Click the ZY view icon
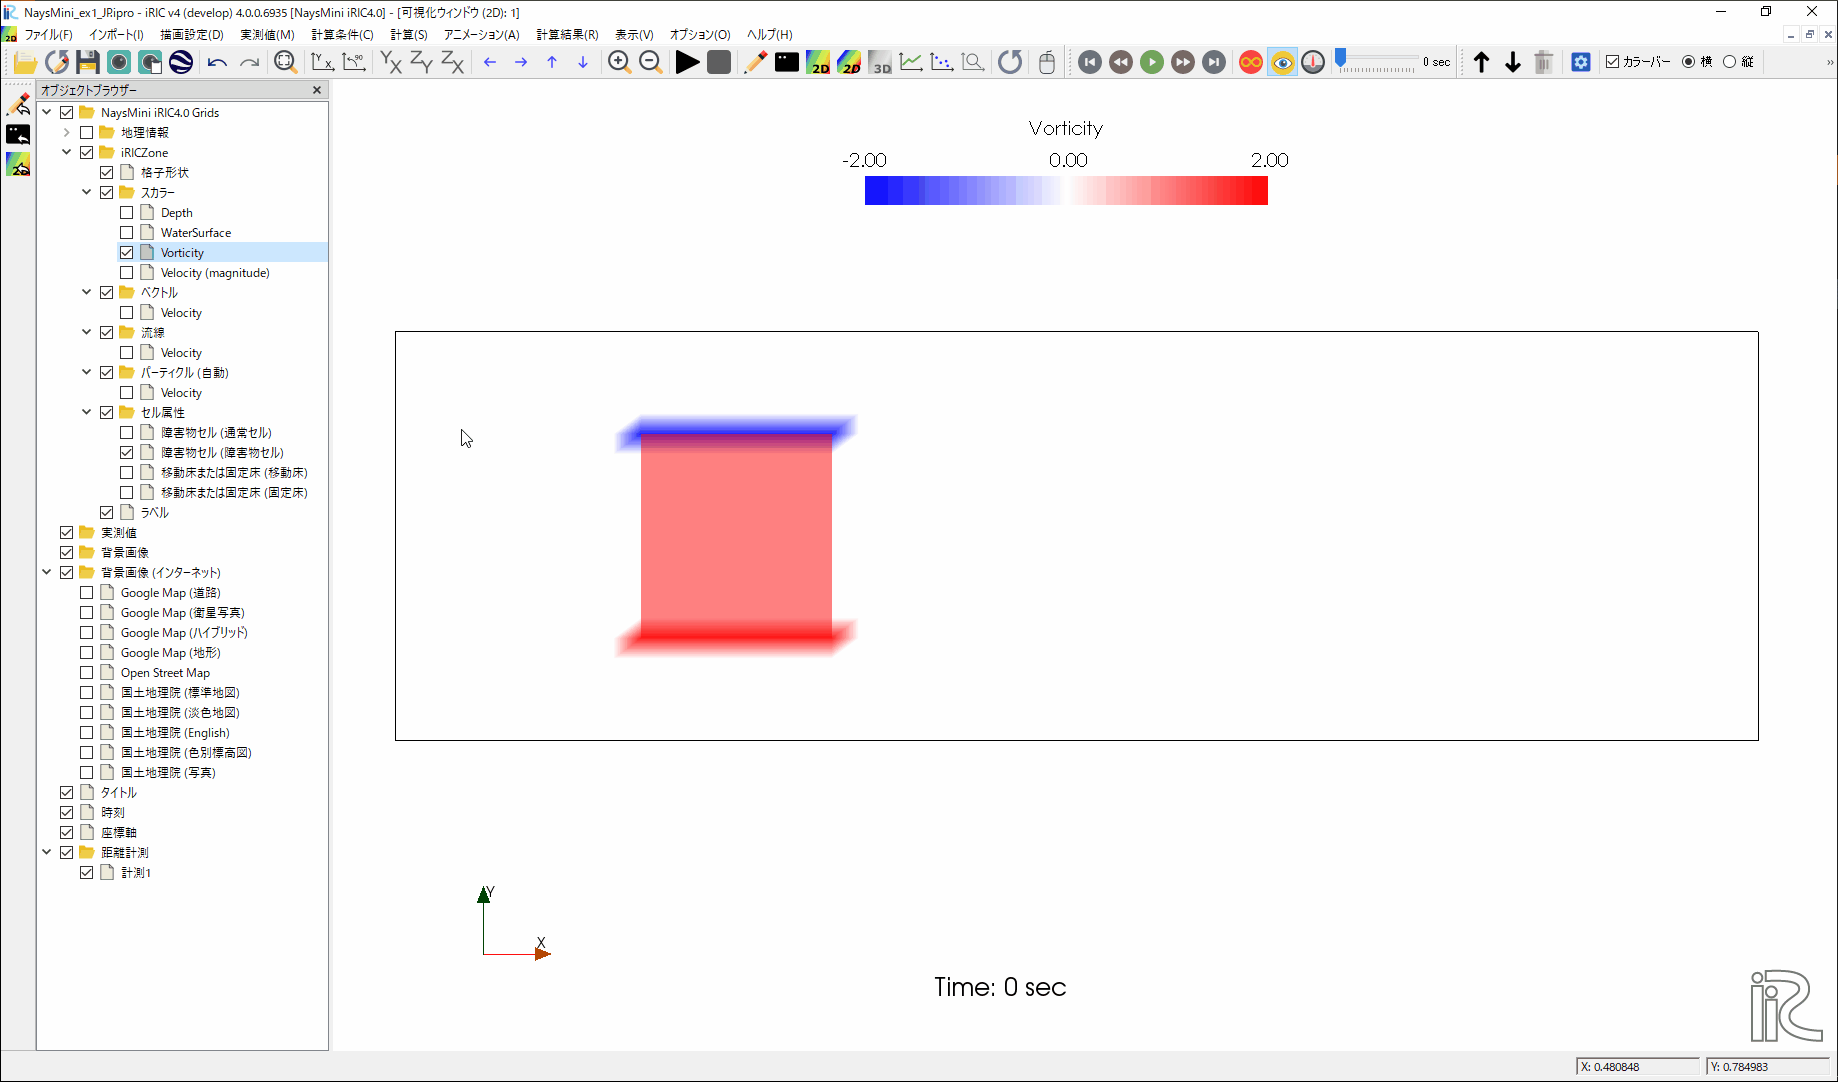1838x1082 pixels. click(422, 62)
